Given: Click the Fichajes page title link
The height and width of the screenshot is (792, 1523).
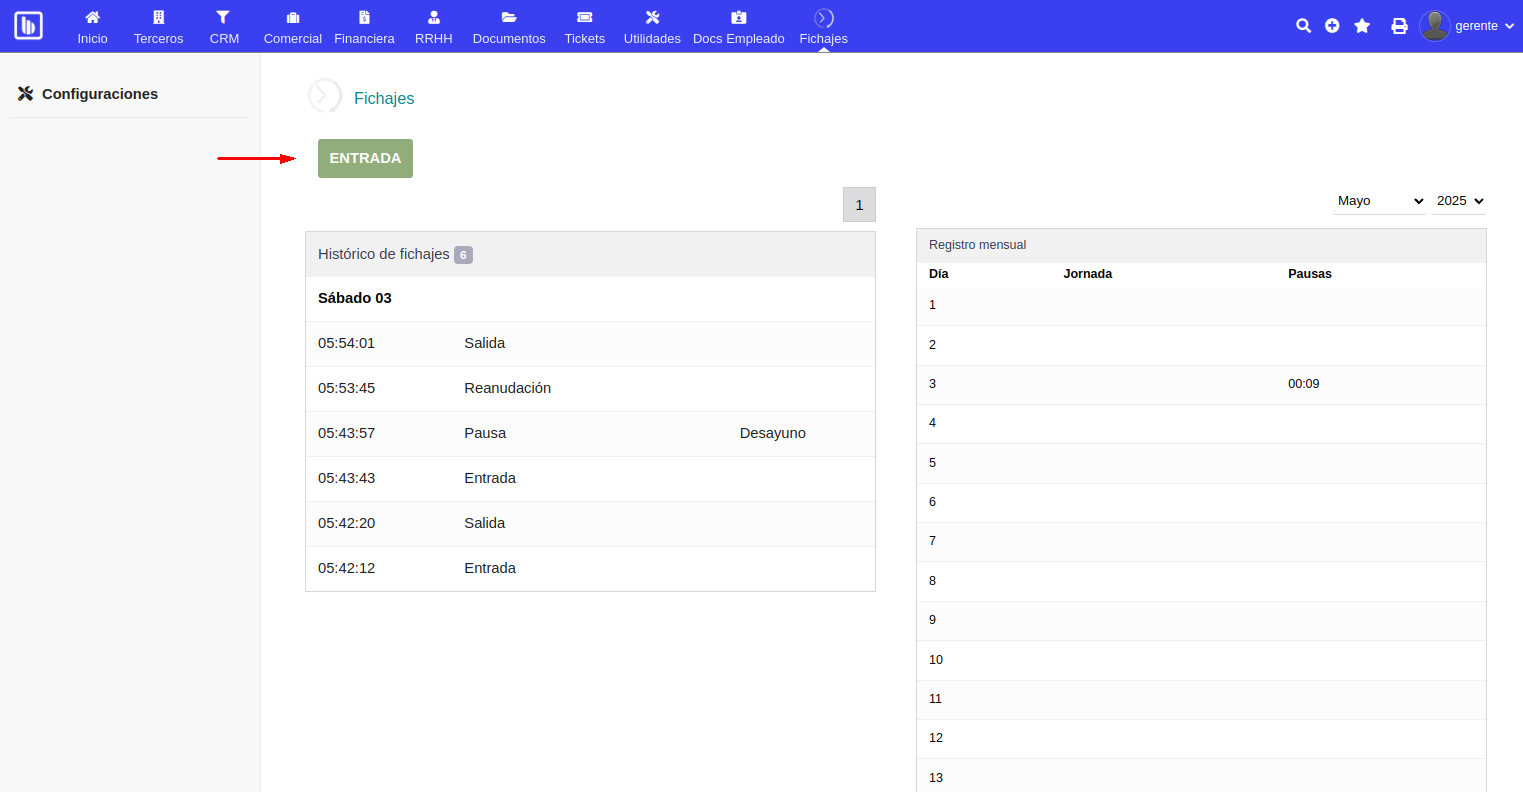Looking at the screenshot, I should (384, 98).
